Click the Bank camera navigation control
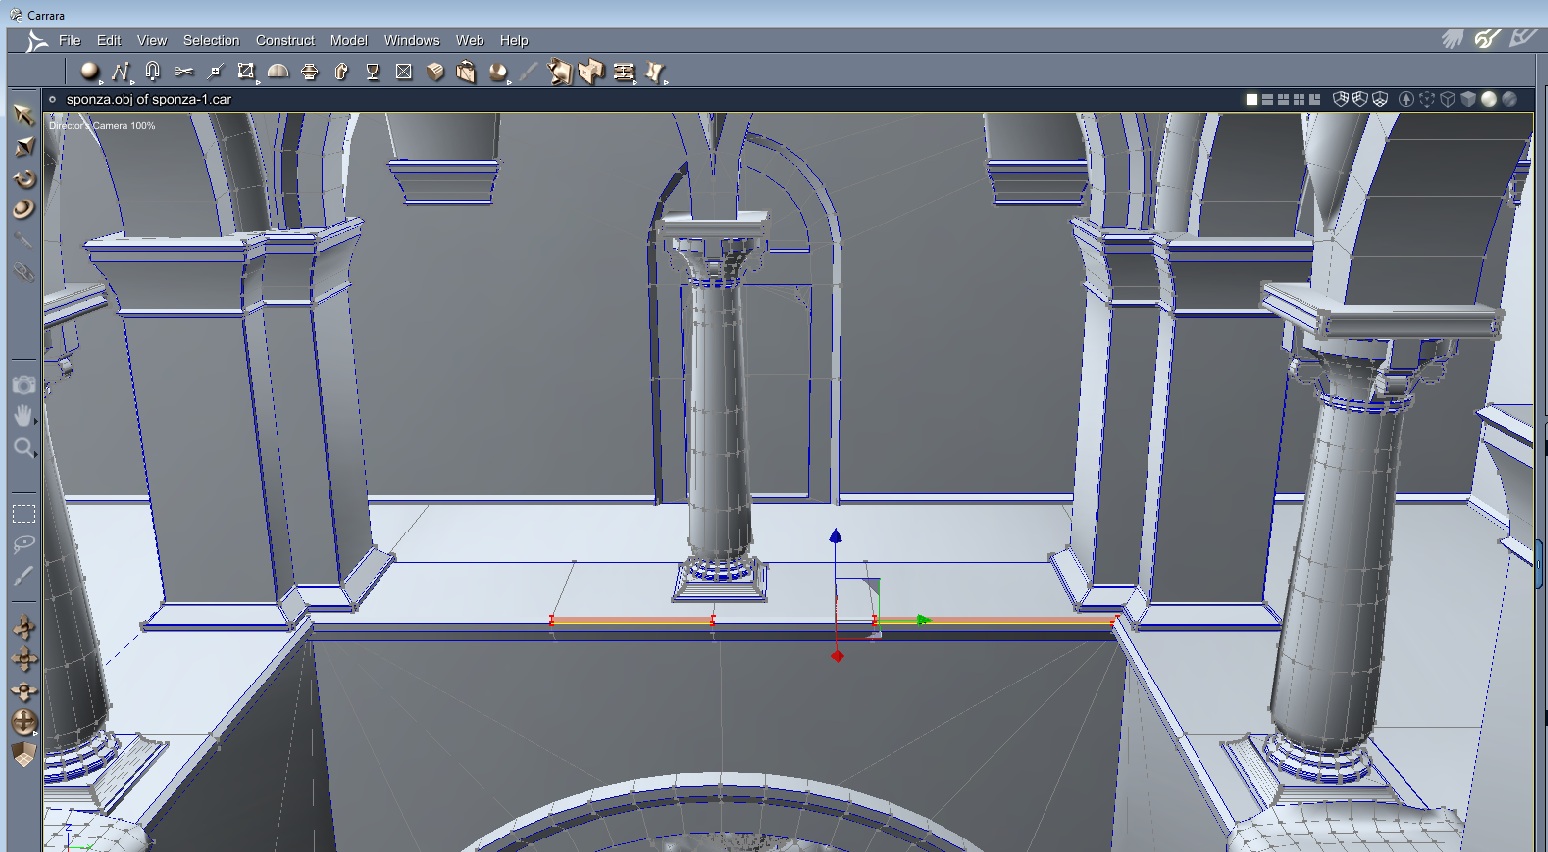1548x852 pixels. [x=24, y=690]
